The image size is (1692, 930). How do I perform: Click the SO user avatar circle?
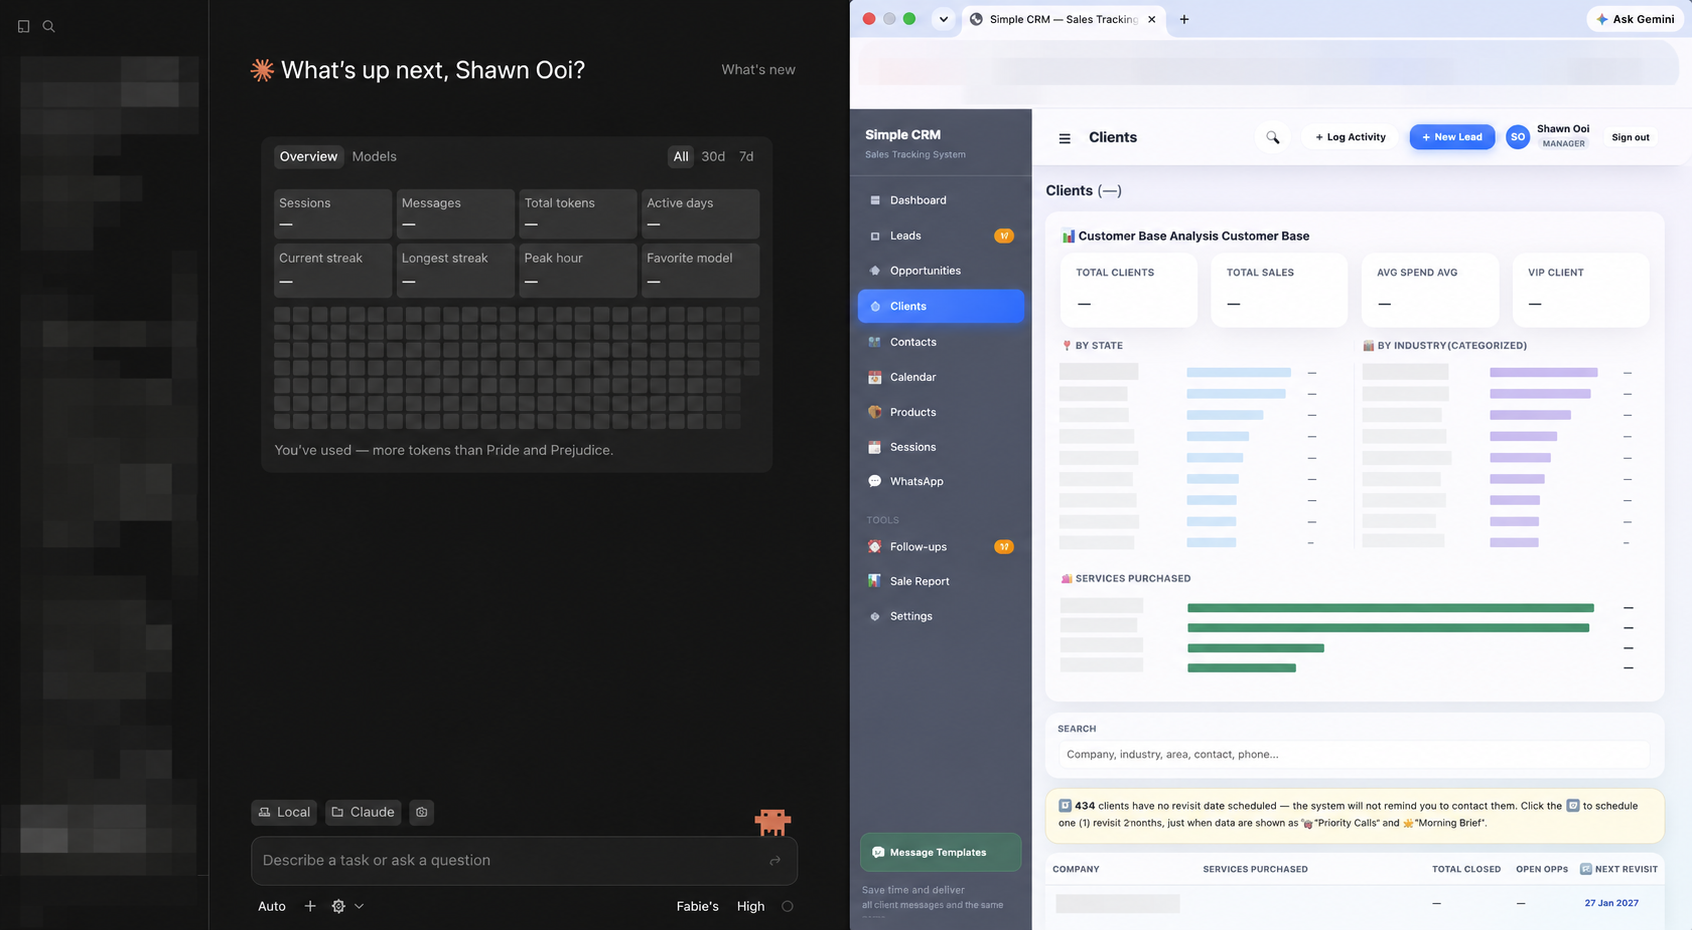click(1518, 137)
